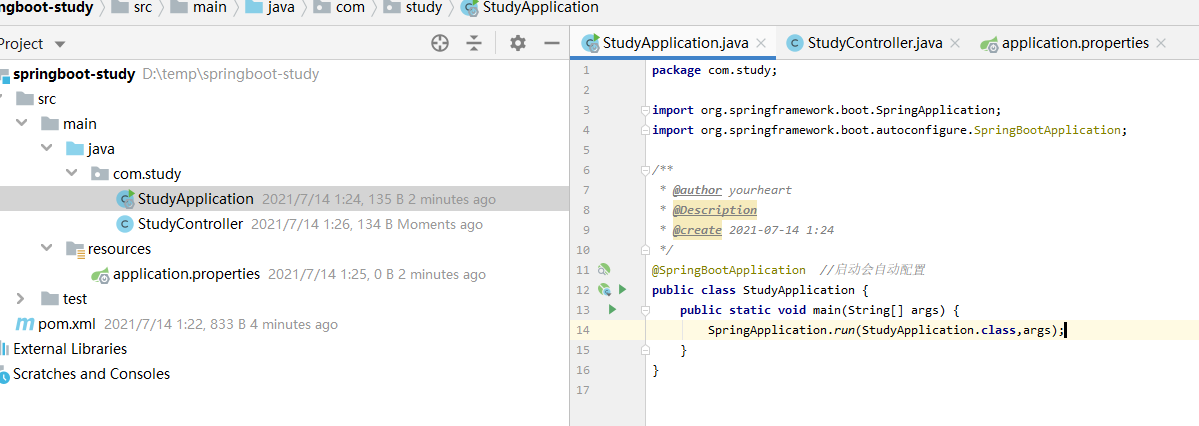1199x426 pixels.
Task: Click the @create tag in Javadoc
Action: click(697, 229)
